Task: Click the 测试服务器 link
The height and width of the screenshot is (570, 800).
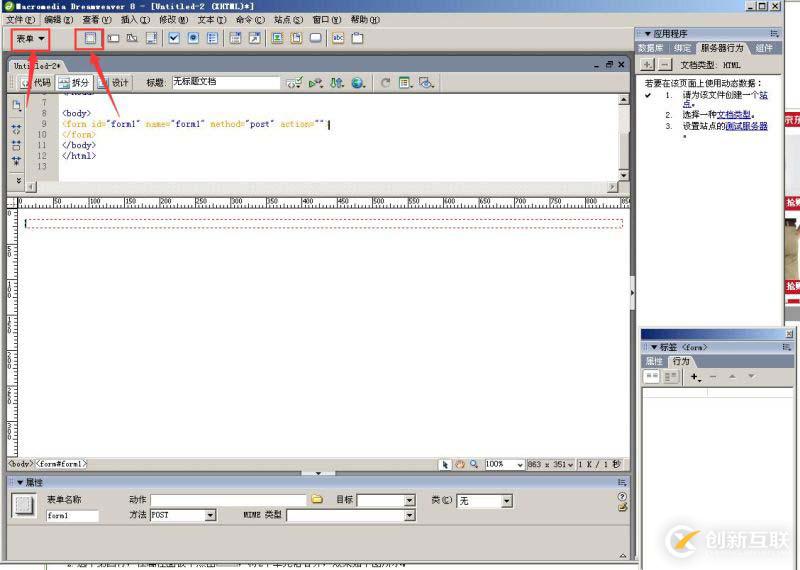Action: (746, 126)
